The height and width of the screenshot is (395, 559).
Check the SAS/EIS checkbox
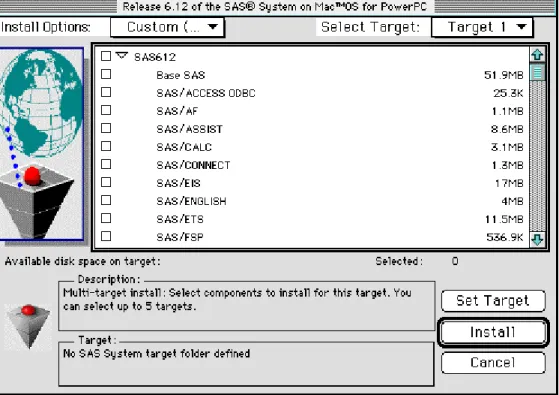106,182
